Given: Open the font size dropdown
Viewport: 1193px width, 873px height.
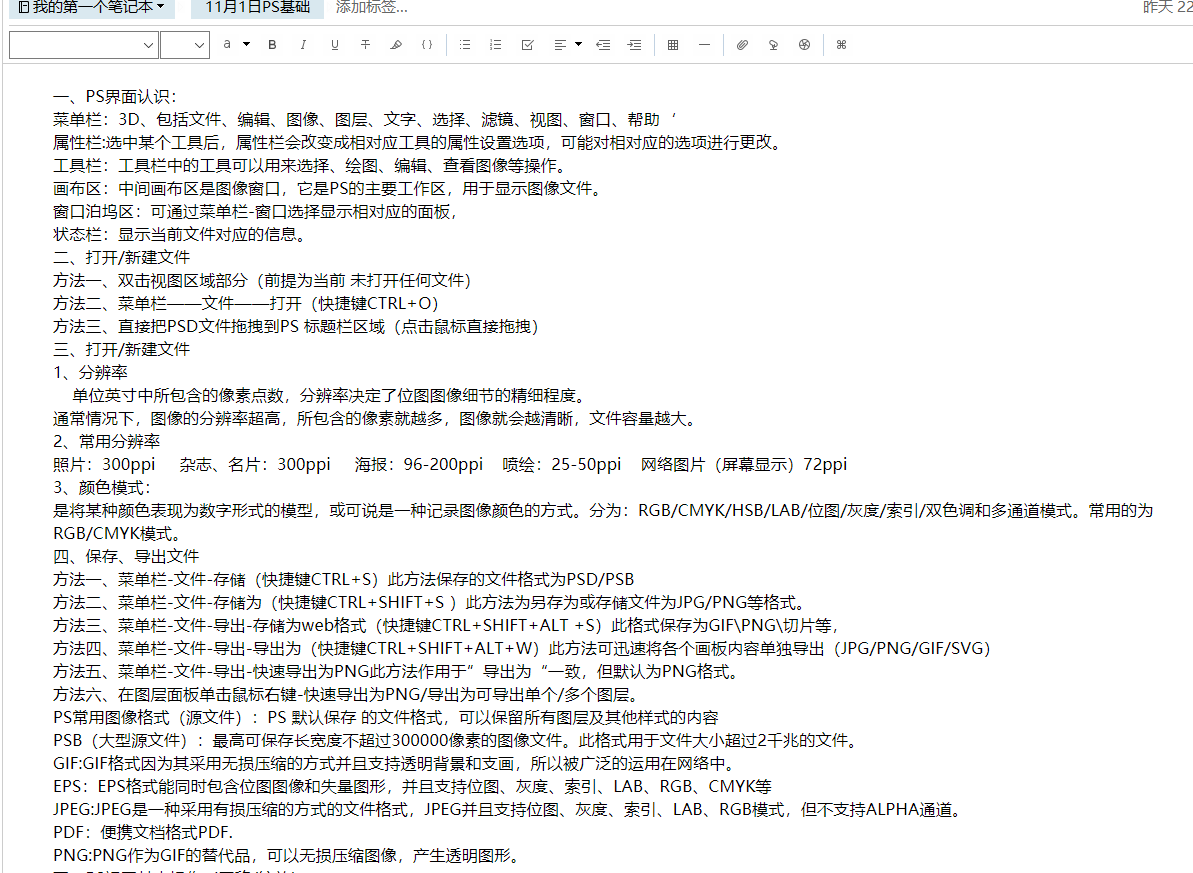Looking at the screenshot, I should [185, 45].
